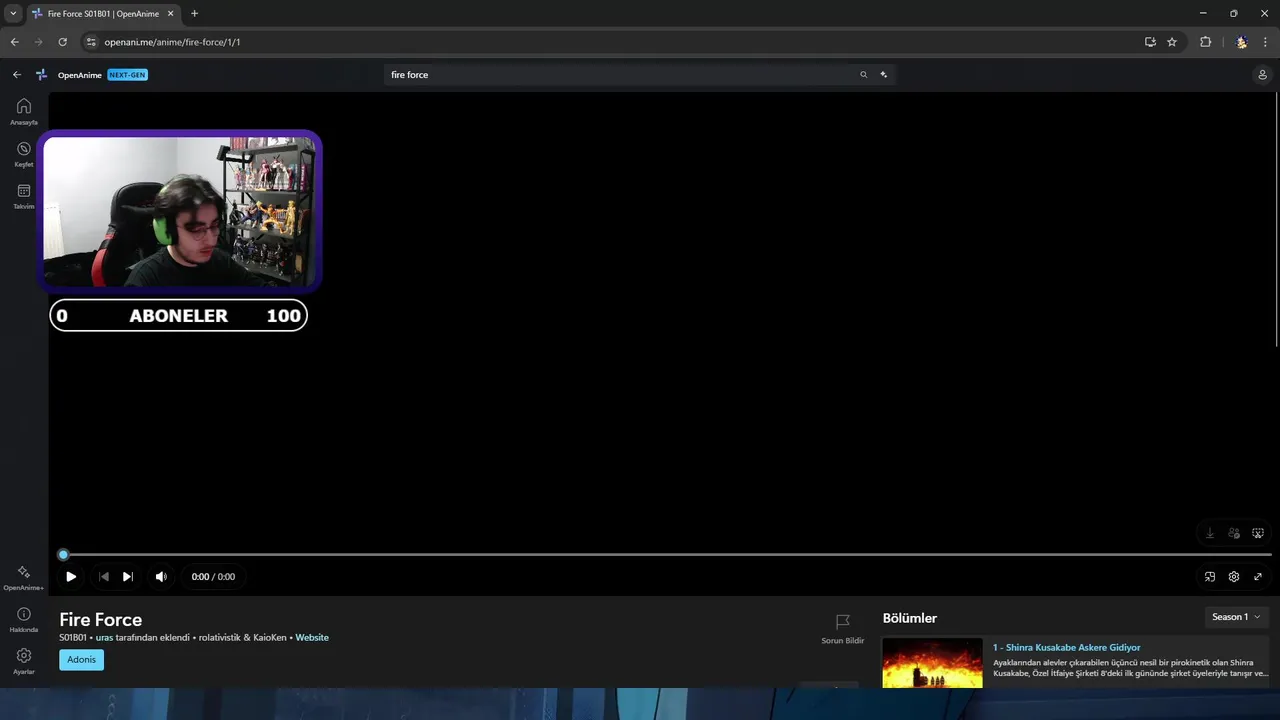
Task: Open the Anasayfa home icon in sidebar
Action: pyautogui.click(x=24, y=106)
